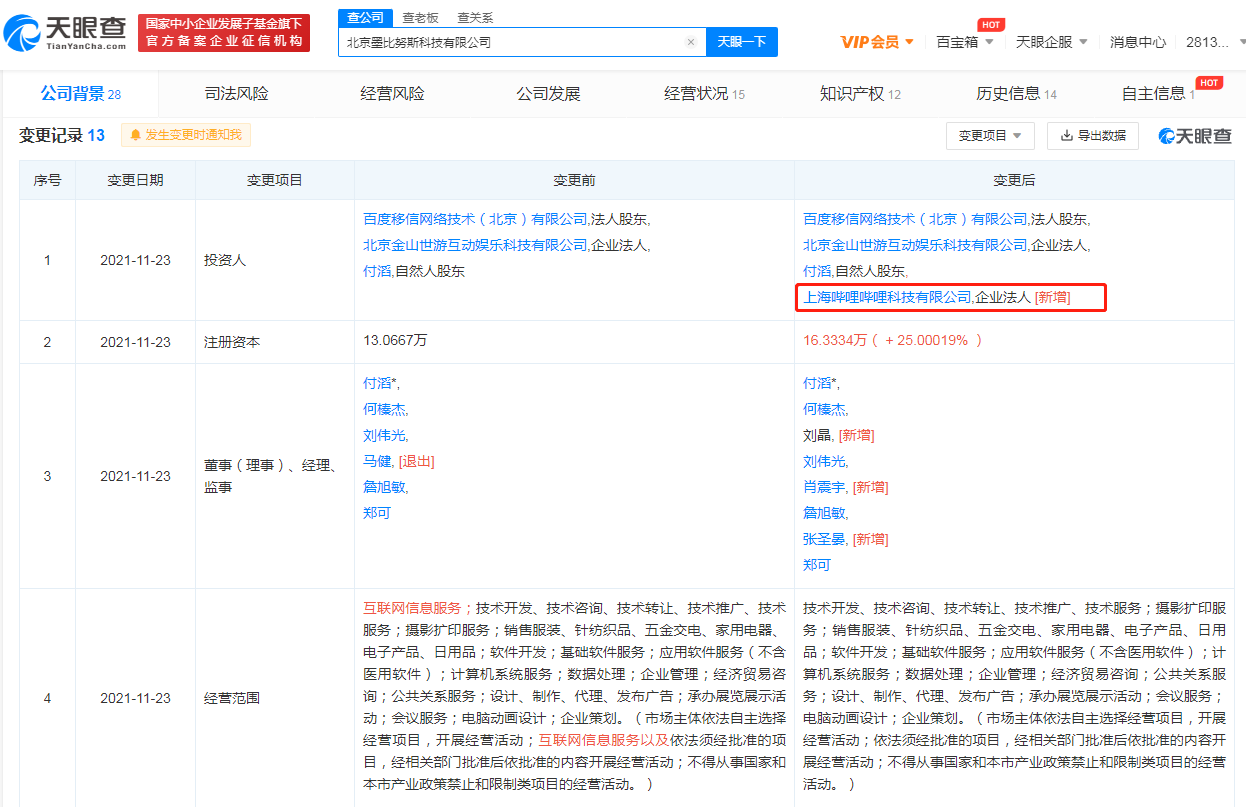Click the 变更前 column header
The width and height of the screenshot is (1246, 807).
(574, 180)
